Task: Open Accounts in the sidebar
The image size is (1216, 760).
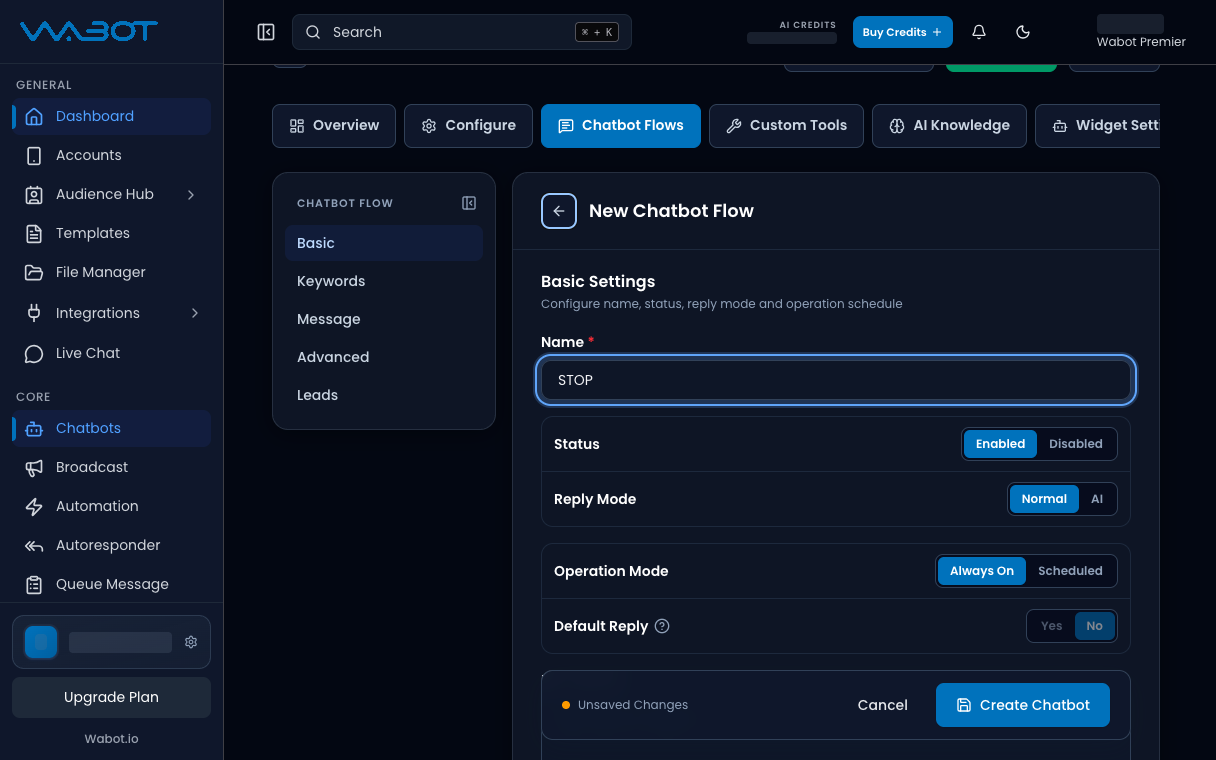Action: [111, 155]
